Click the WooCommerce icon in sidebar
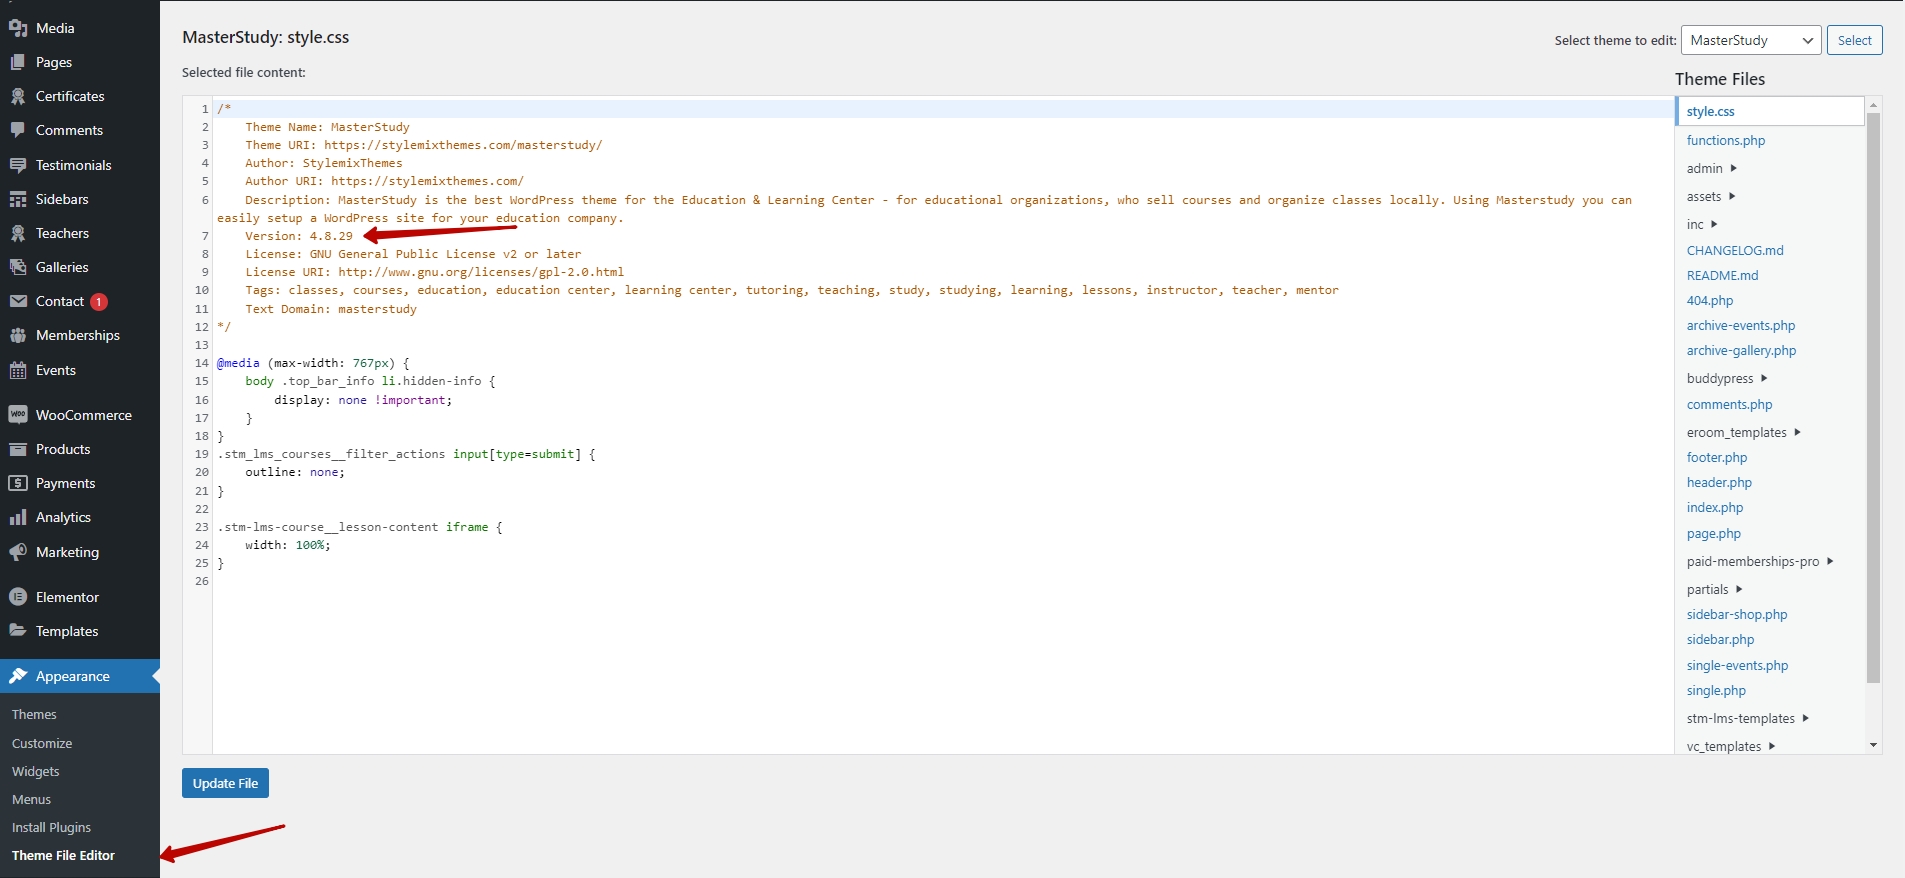Screen dimensions: 1905x878 (x=18, y=415)
